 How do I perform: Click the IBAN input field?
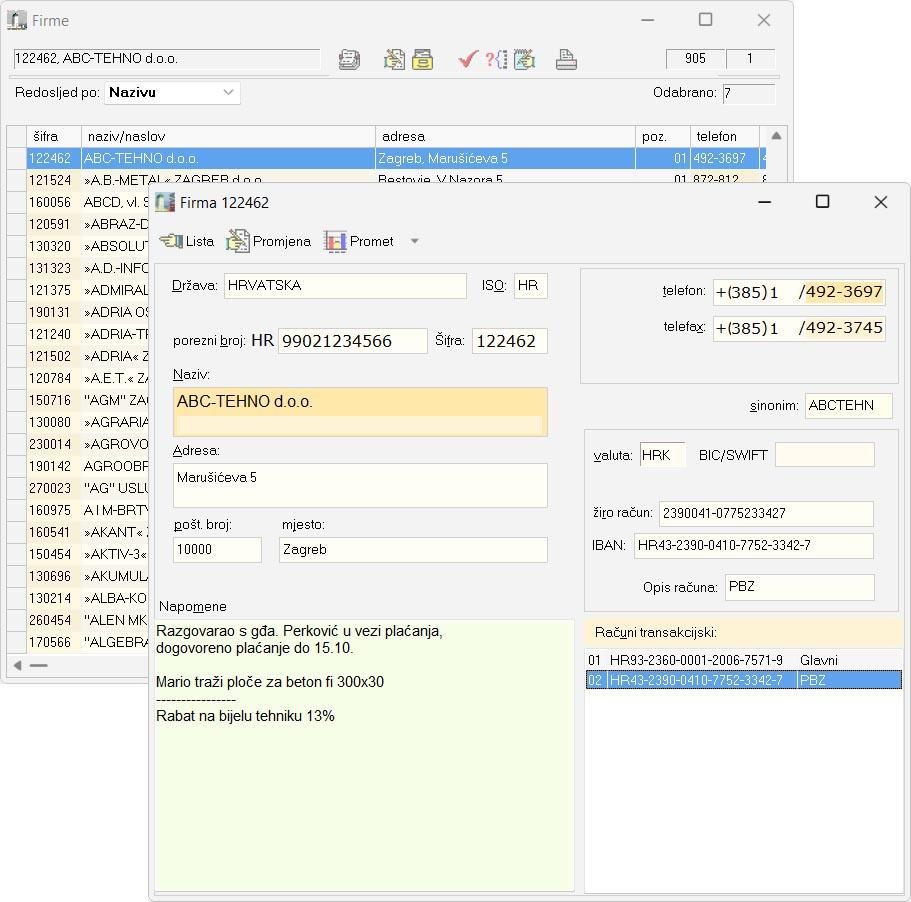pyautogui.click(x=753, y=546)
